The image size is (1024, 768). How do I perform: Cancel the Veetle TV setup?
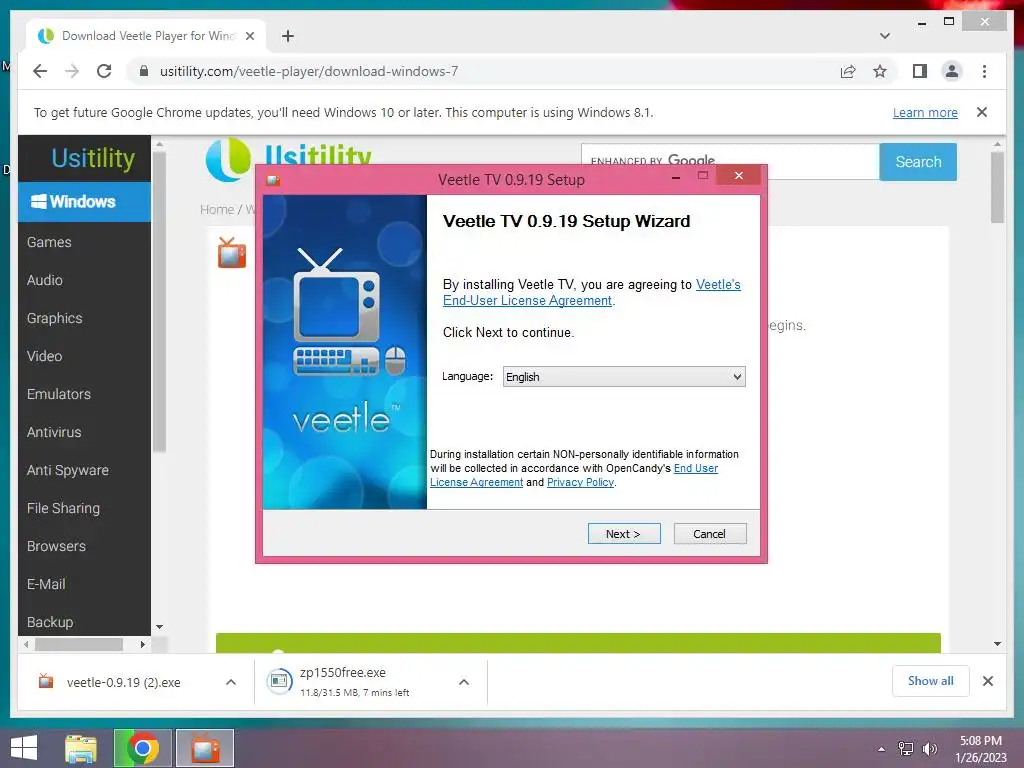click(709, 534)
